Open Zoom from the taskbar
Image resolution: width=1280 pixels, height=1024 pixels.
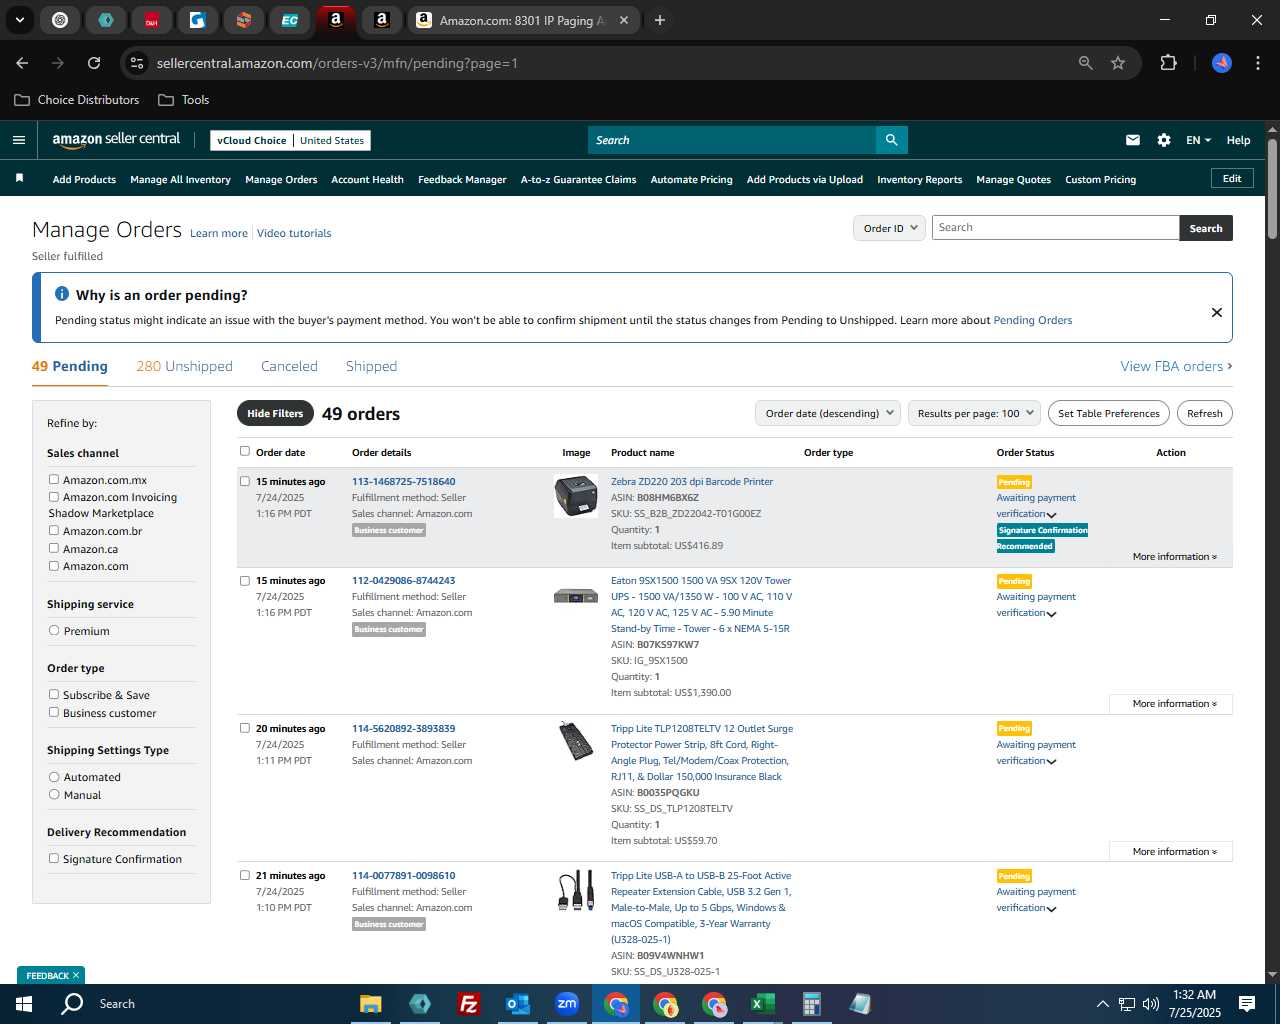(567, 1004)
